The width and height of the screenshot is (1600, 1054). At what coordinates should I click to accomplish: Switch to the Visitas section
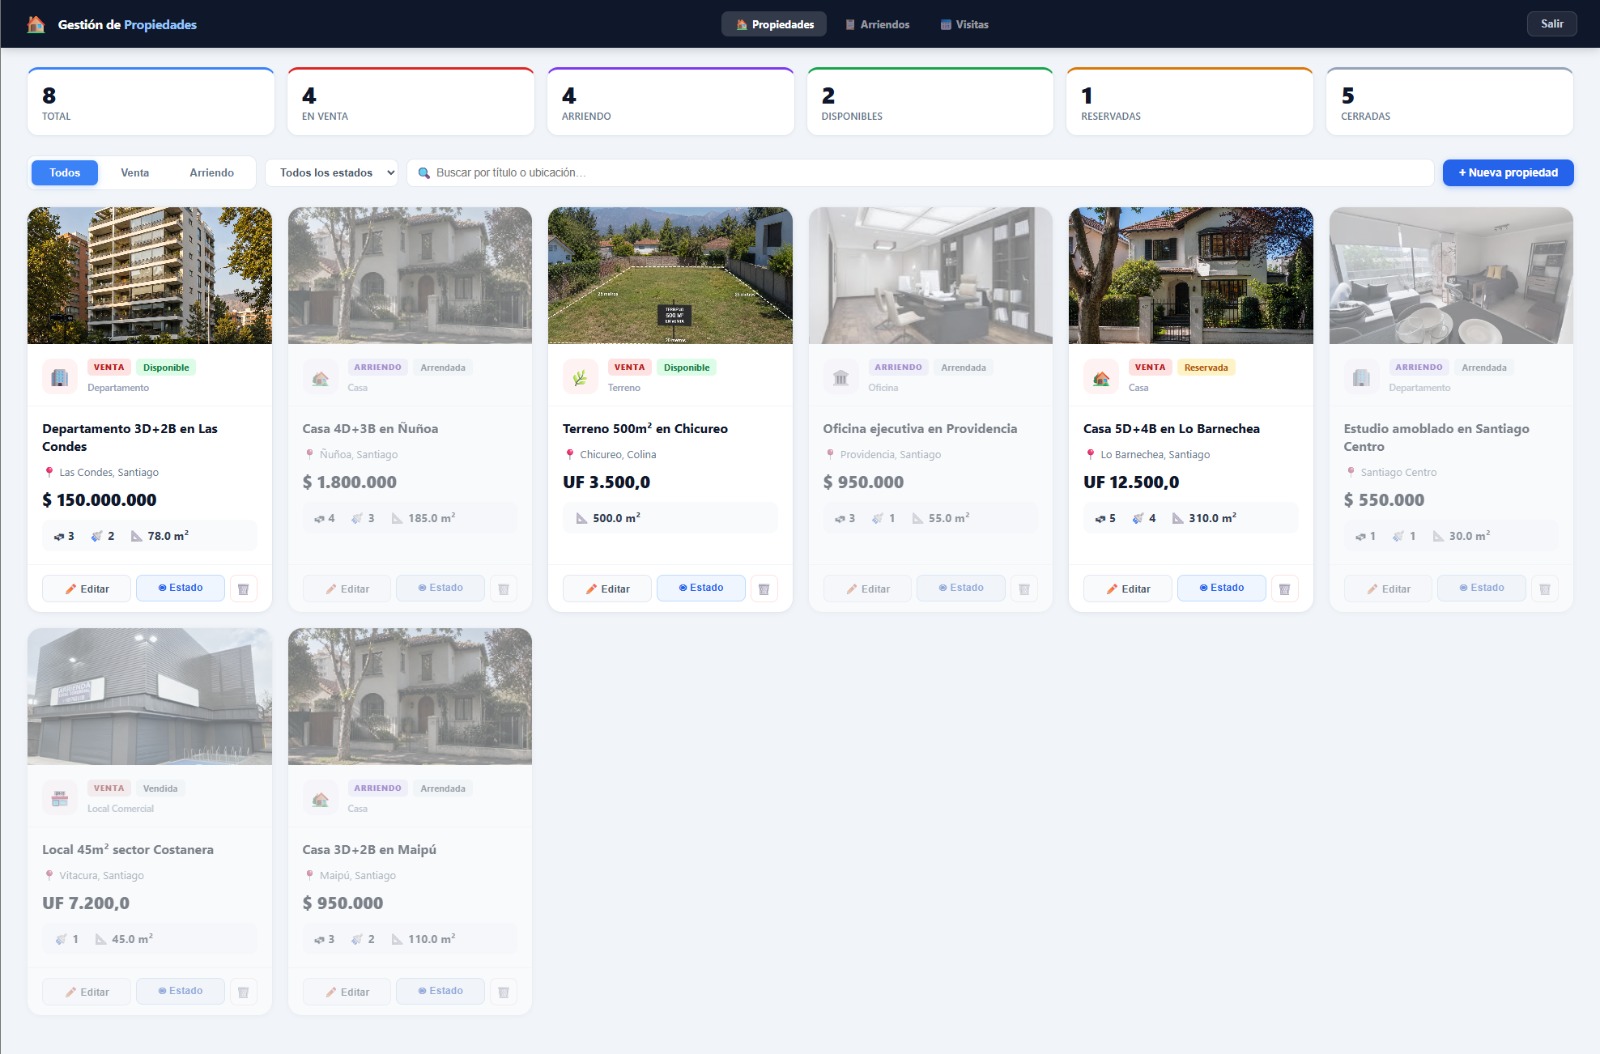(964, 24)
